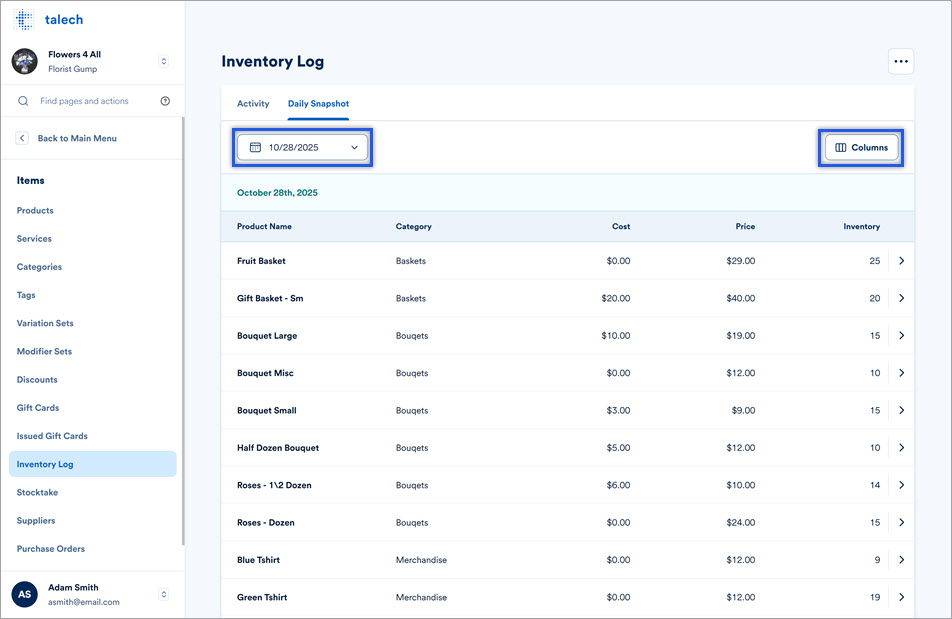The width and height of the screenshot is (952, 619).
Task: Select the Blue Tshirt product name
Action: (x=259, y=560)
